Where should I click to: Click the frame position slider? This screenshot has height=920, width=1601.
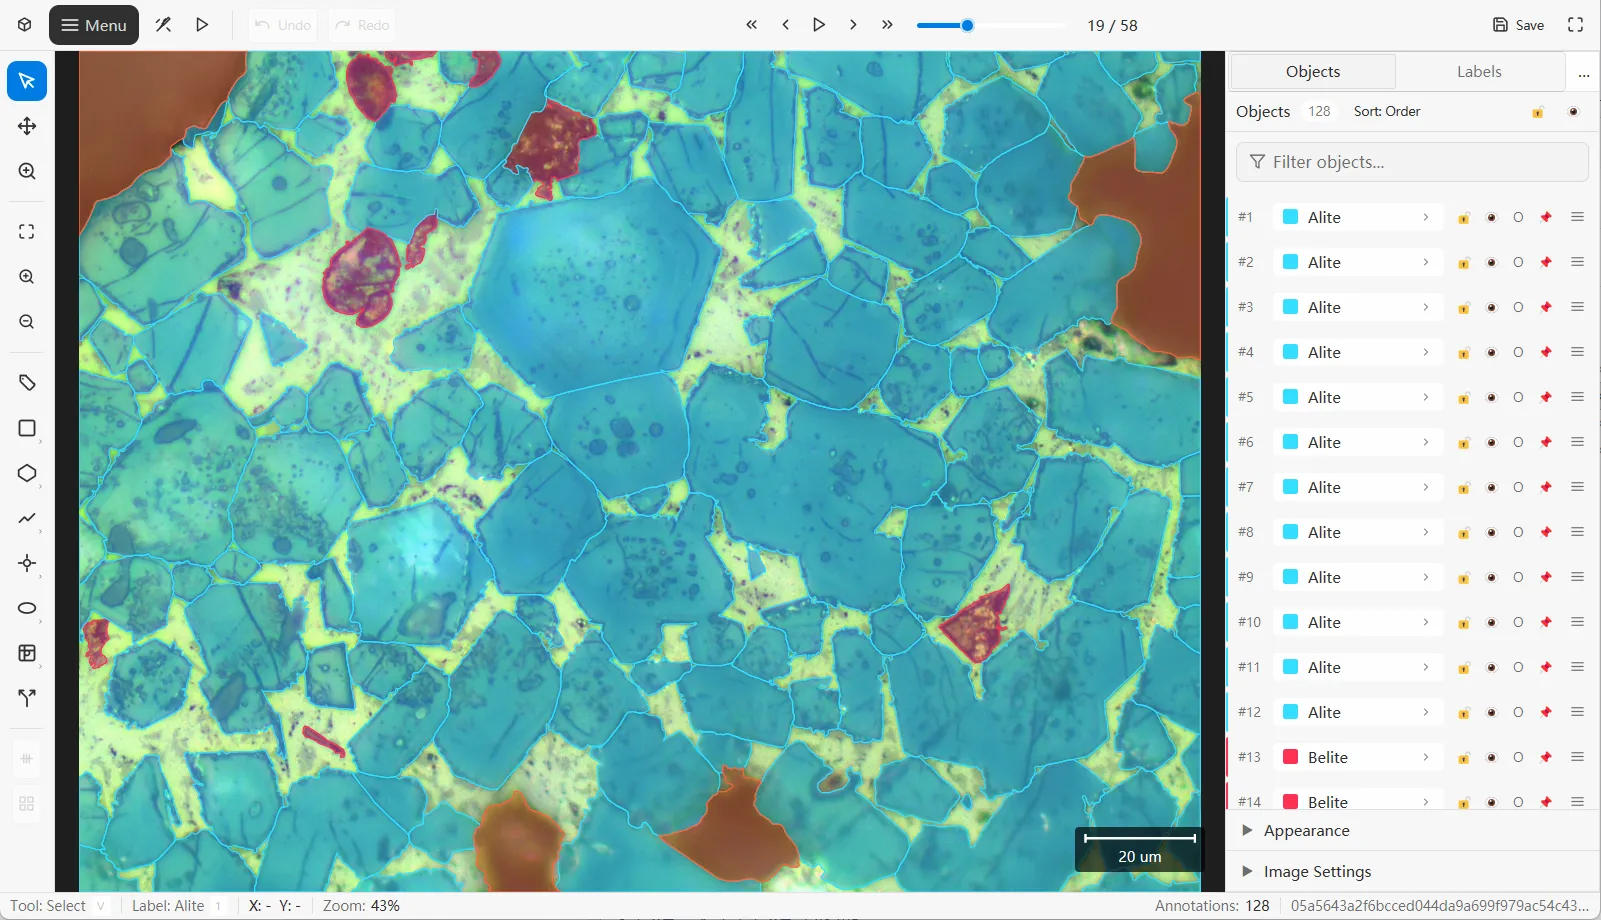point(991,25)
